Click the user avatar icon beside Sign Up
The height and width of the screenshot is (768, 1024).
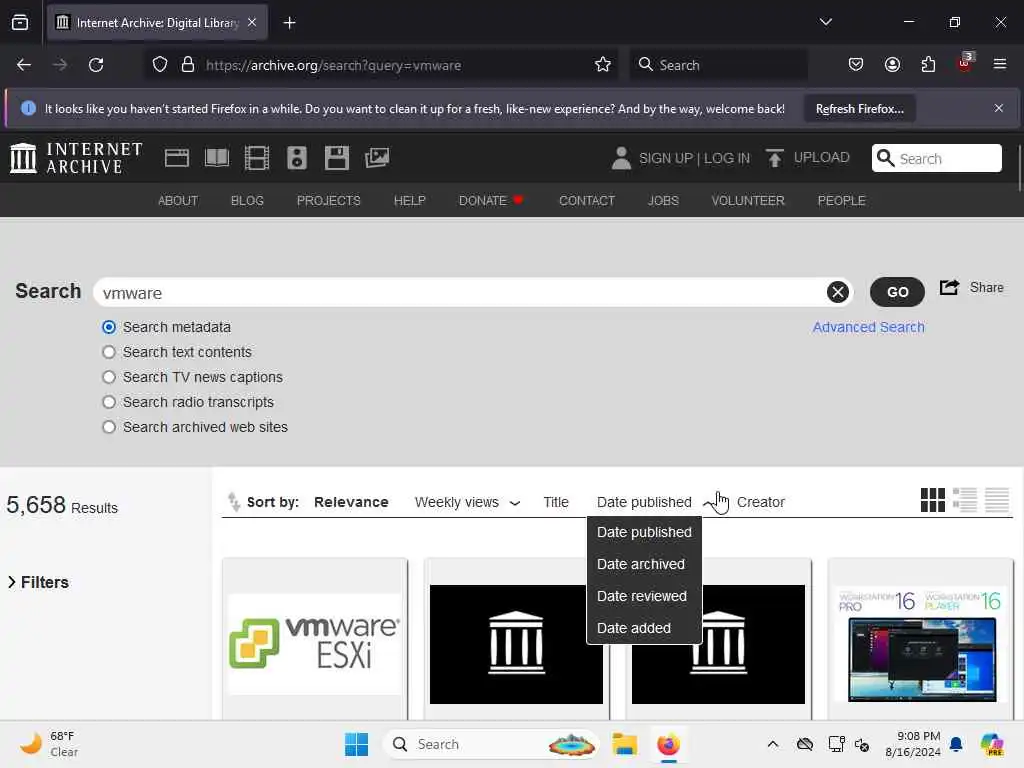[621, 158]
